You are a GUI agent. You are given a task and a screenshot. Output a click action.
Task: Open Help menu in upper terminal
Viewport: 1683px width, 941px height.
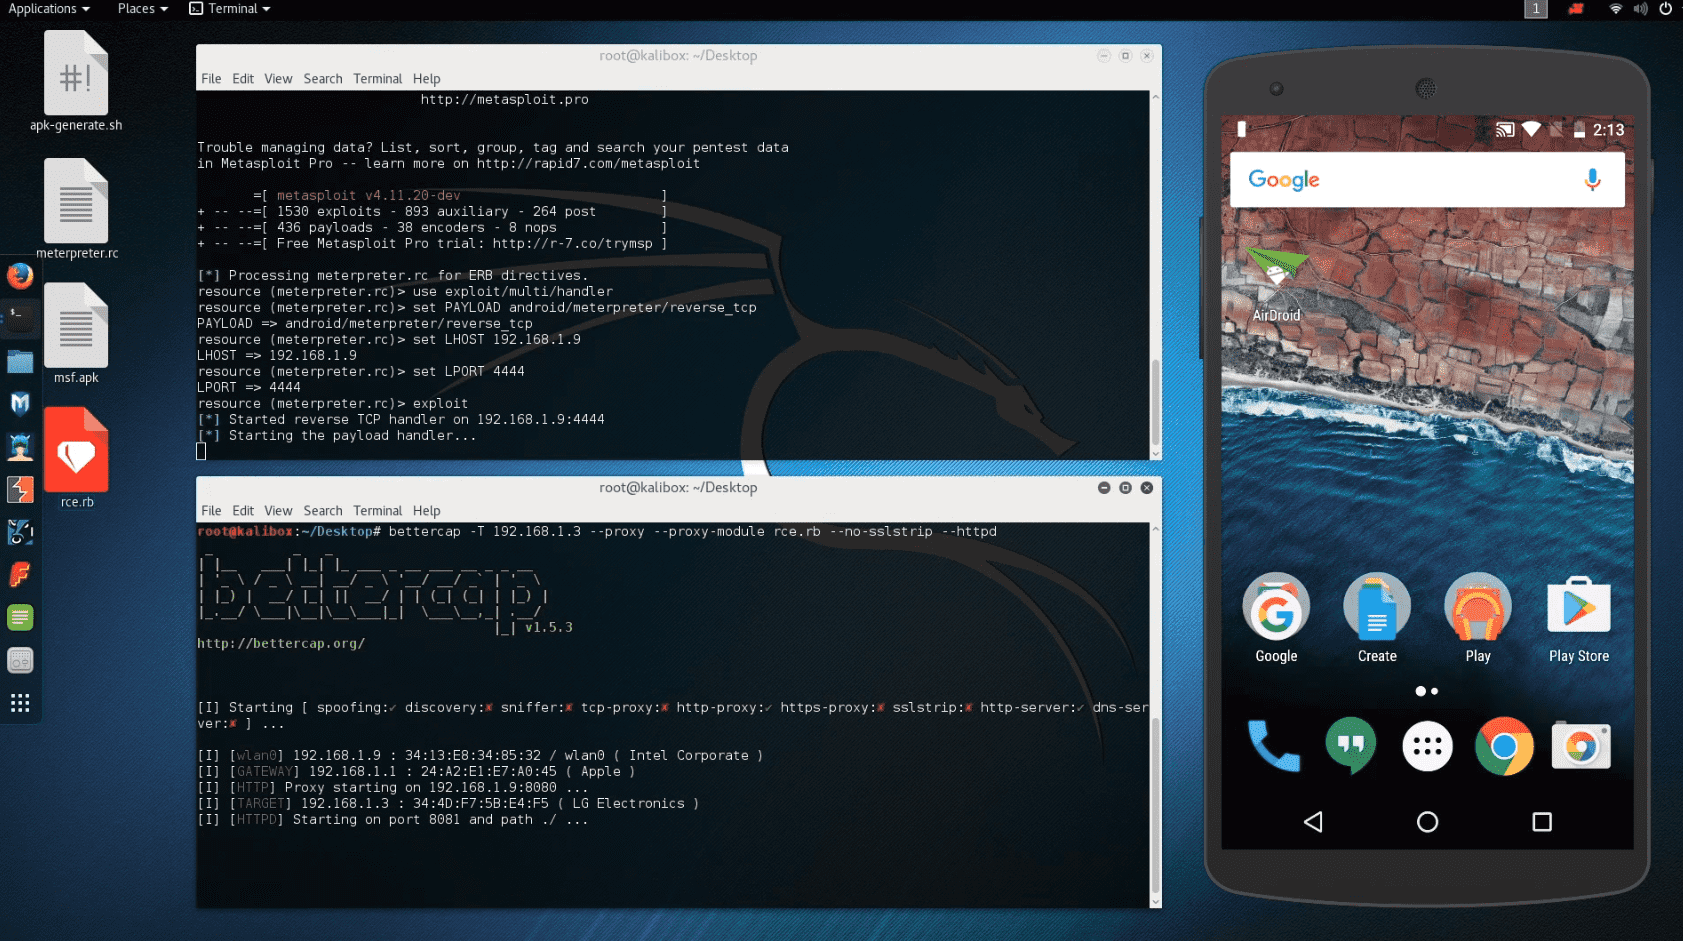(426, 79)
